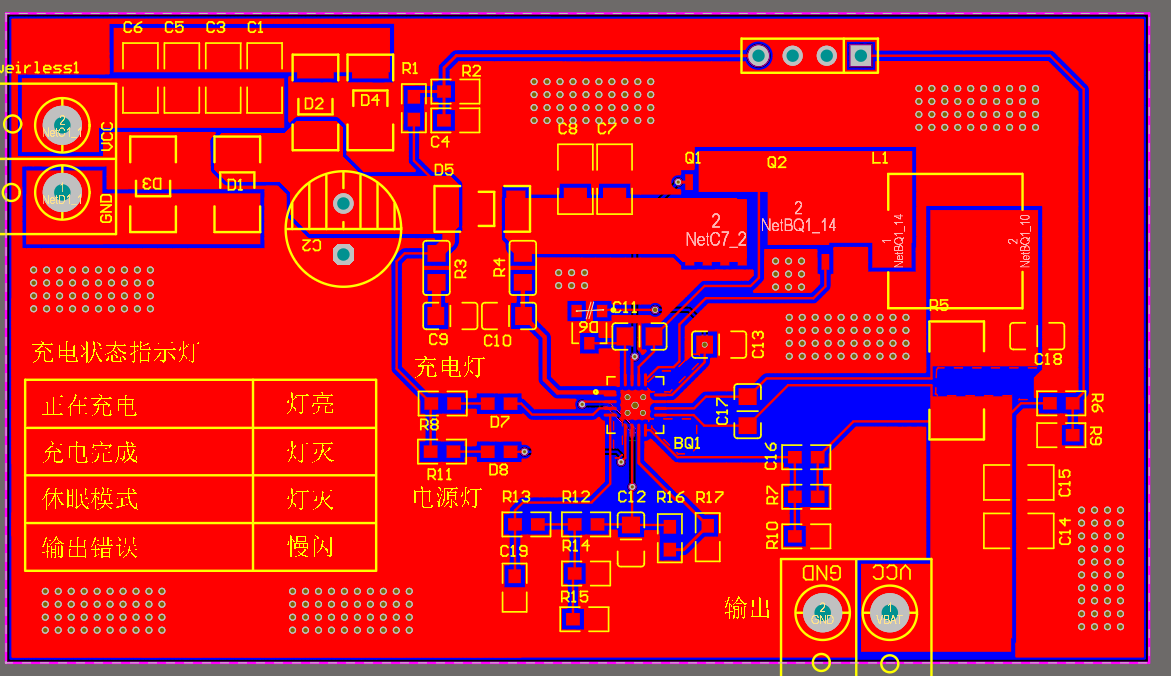Click the leftmost round pin of the header
The height and width of the screenshot is (676, 1171).
click(759, 55)
